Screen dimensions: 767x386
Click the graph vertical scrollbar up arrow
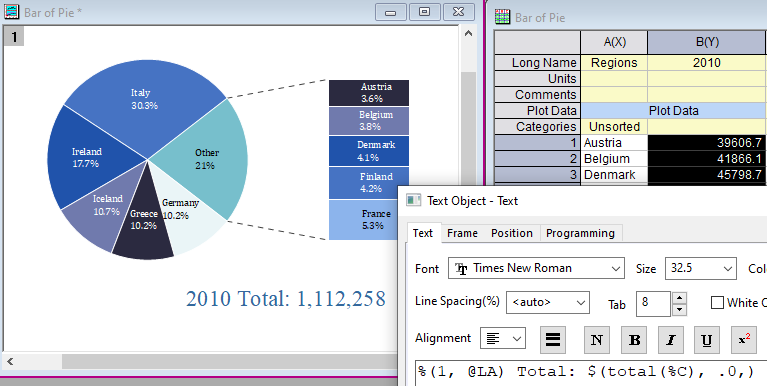click(468, 34)
